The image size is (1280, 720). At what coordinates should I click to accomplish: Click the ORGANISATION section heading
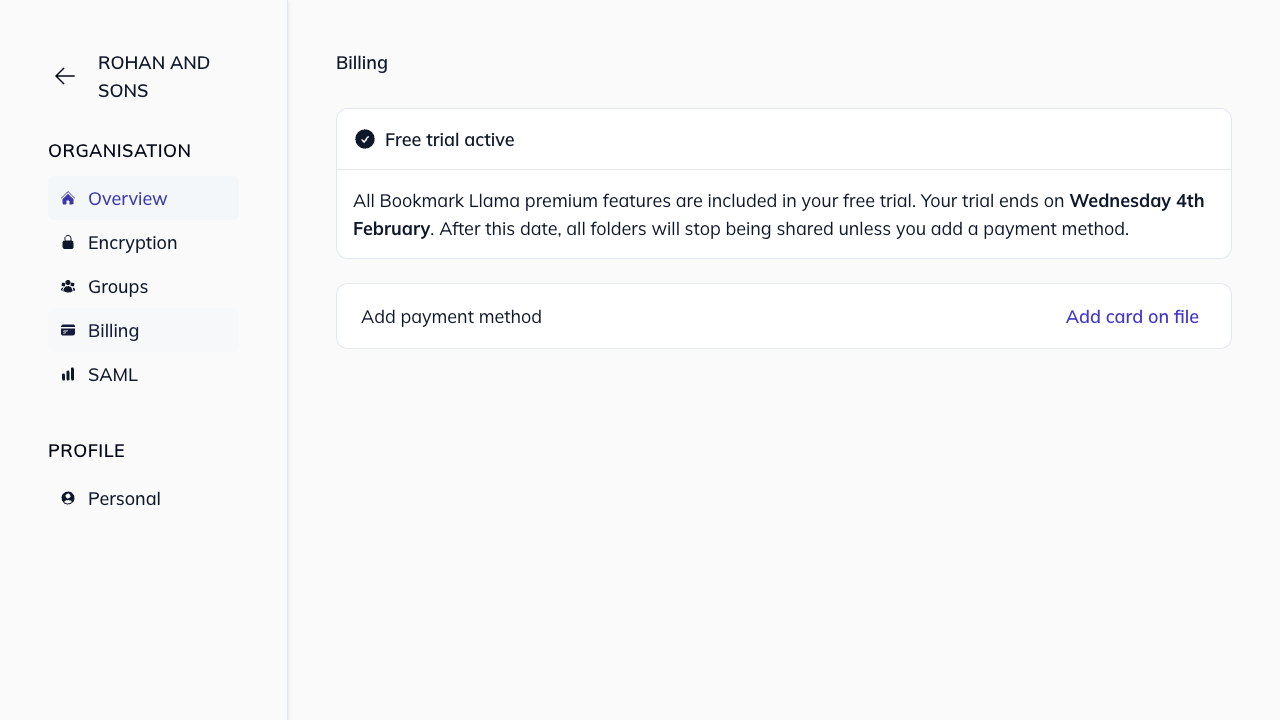click(x=119, y=150)
